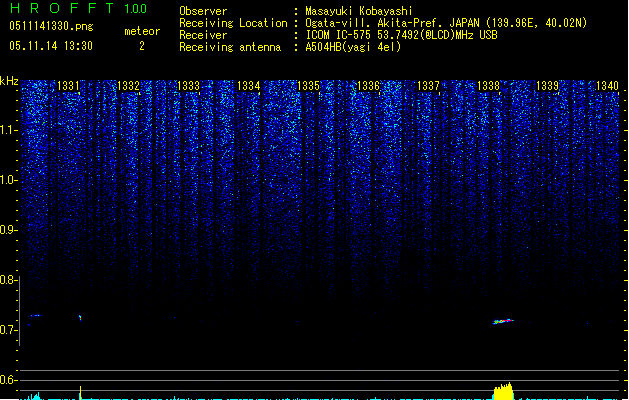This screenshot has height=400, width=629.
Task: Click the kHz axis unit label
Action: click(x=9, y=81)
